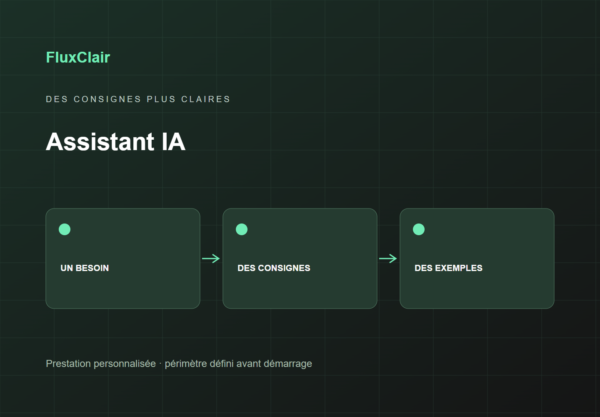
Task: Open the 'UN BESOIN' card
Action: point(123,258)
